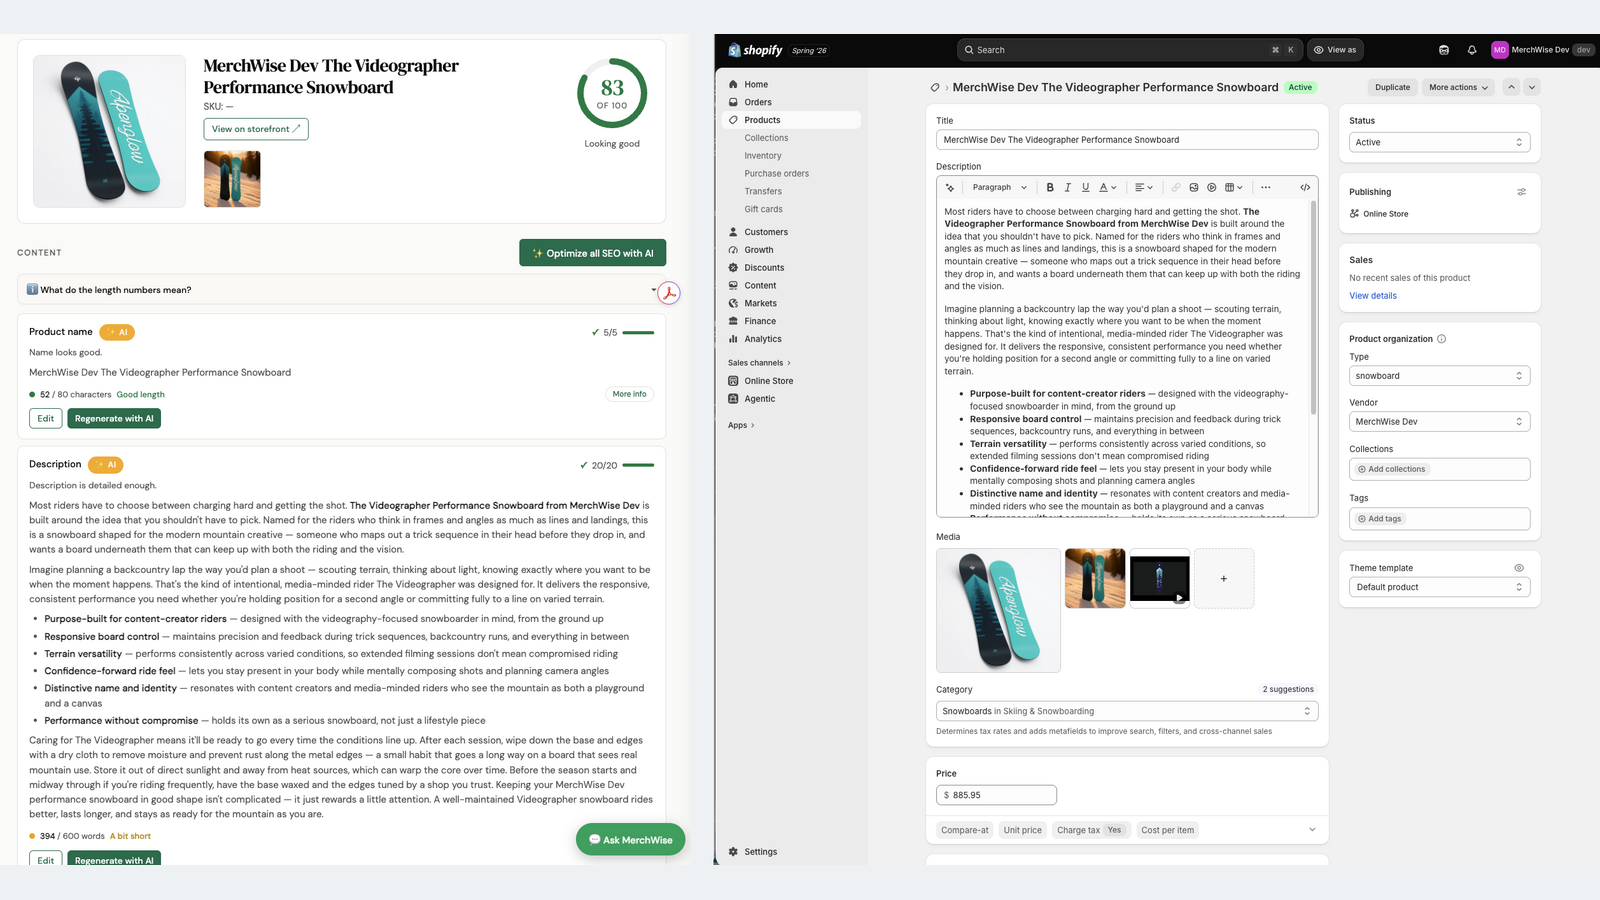The width and height of the screenshot is (1600, 900).
Task: Toggle the Charge tax Yes chip
Action: (x=1089, y=830)
